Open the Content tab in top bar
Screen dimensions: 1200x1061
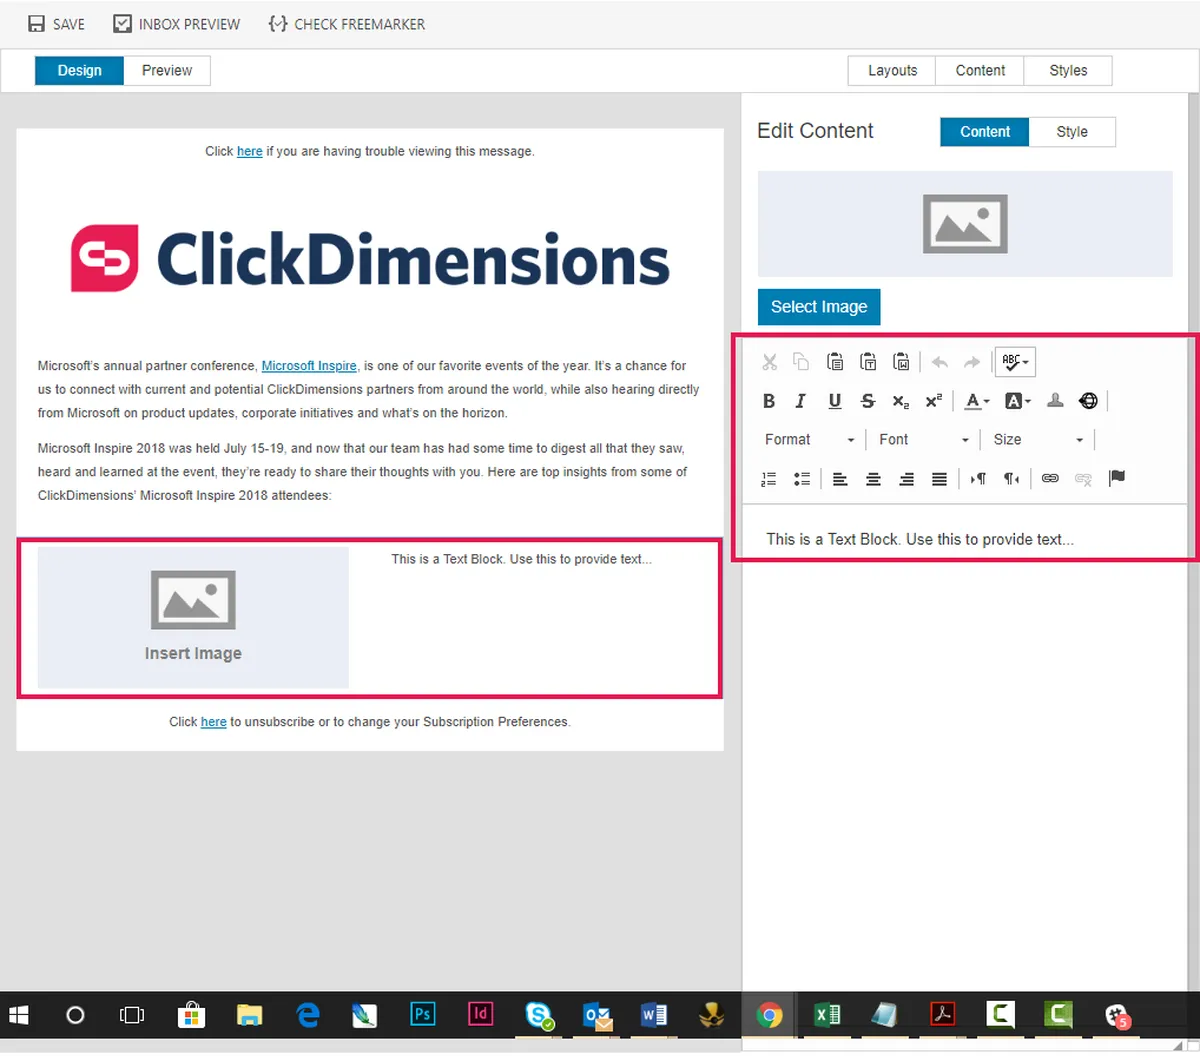pos(980,70)
